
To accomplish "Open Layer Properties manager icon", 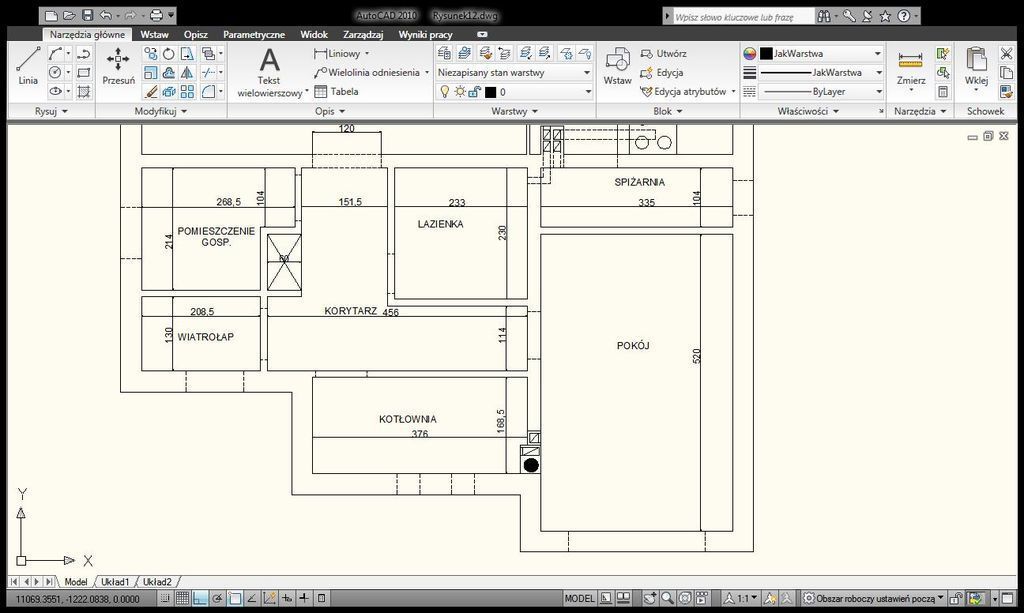I will (445, 53).
